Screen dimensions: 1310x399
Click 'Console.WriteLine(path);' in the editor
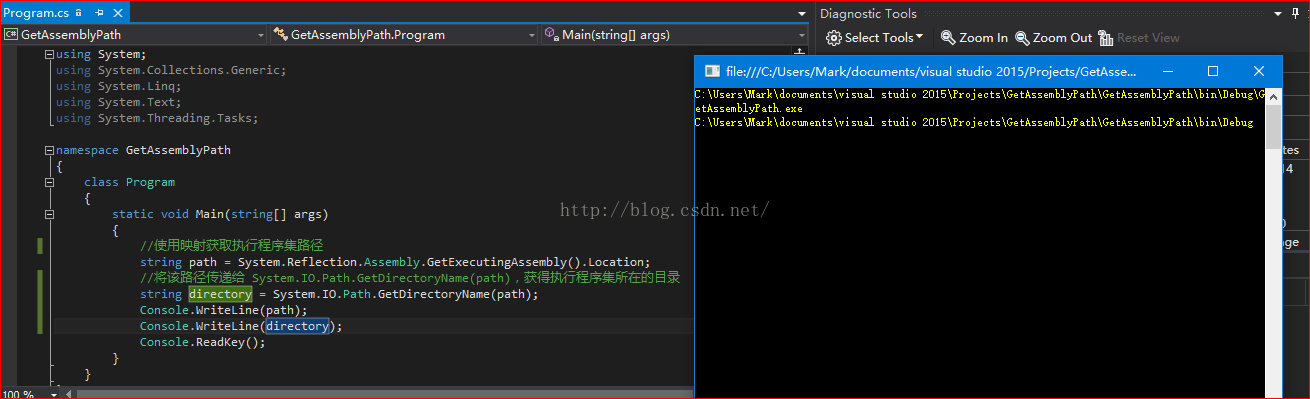(x=224, y=310)
